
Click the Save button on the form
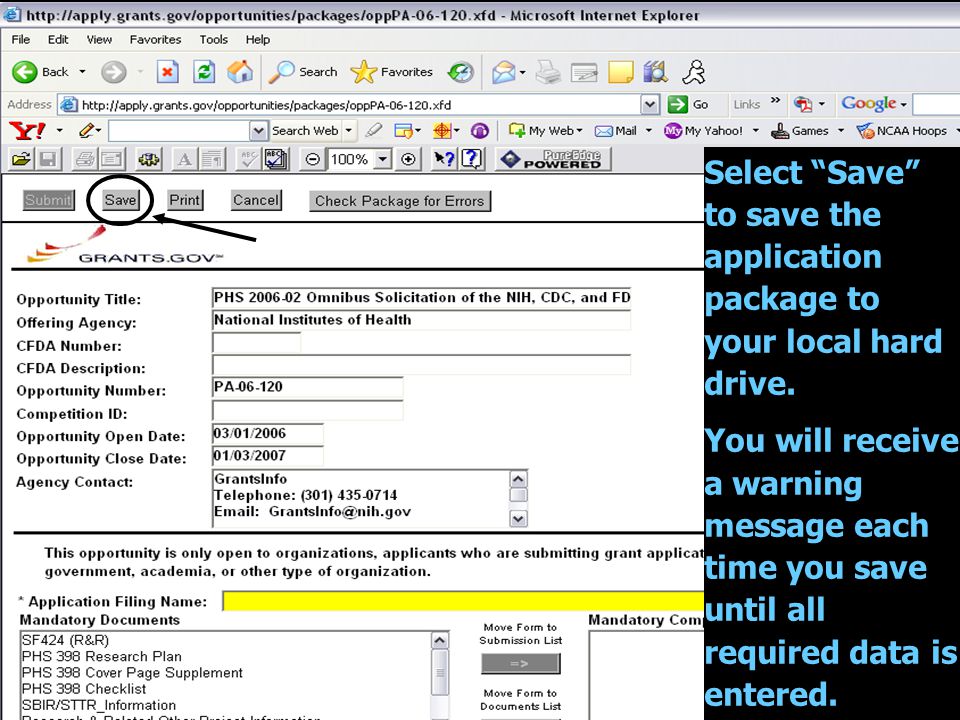120,200
